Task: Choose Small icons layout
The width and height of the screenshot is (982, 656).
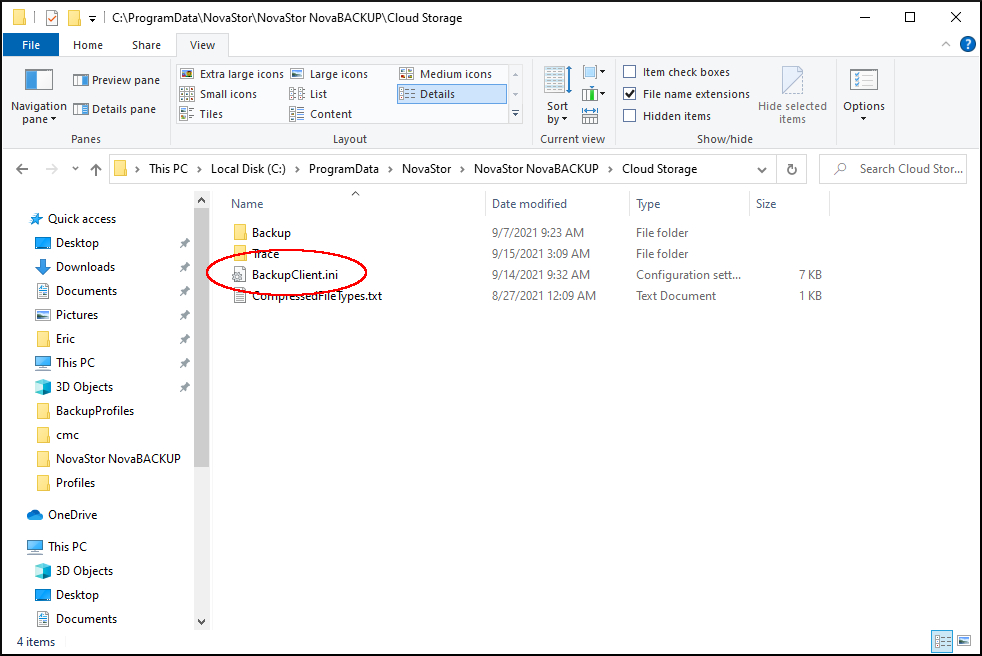Action: [219, 94]
